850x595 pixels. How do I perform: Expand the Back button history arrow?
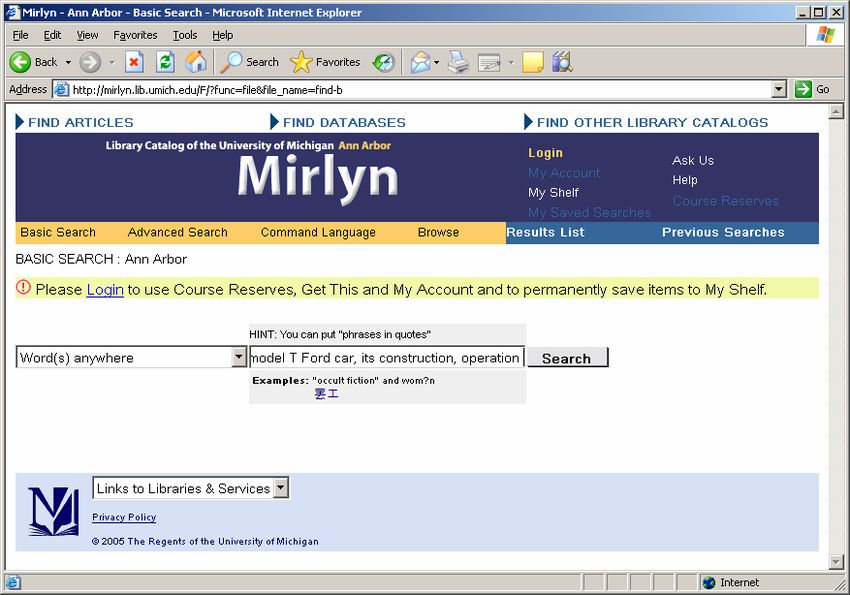tap(68, 62)
